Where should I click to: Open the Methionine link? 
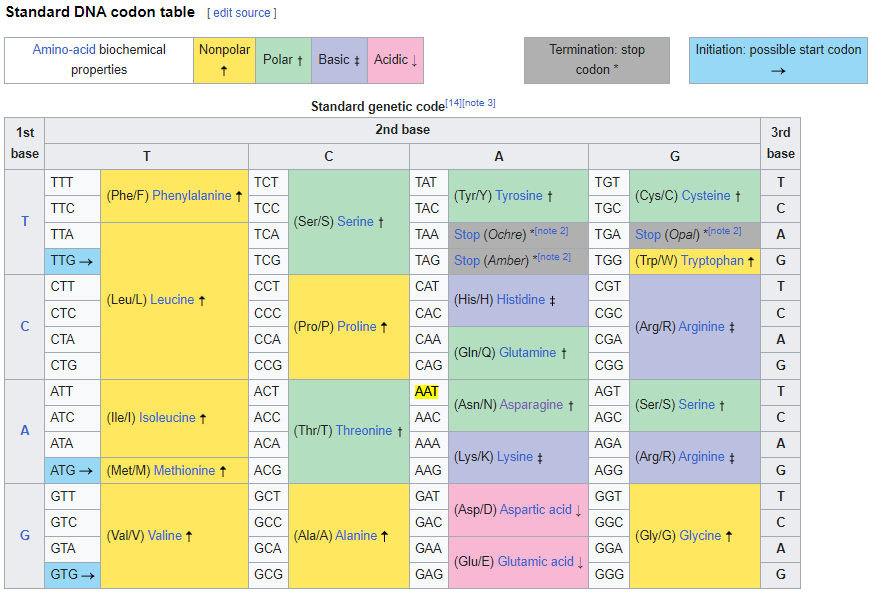pos(184,470)
